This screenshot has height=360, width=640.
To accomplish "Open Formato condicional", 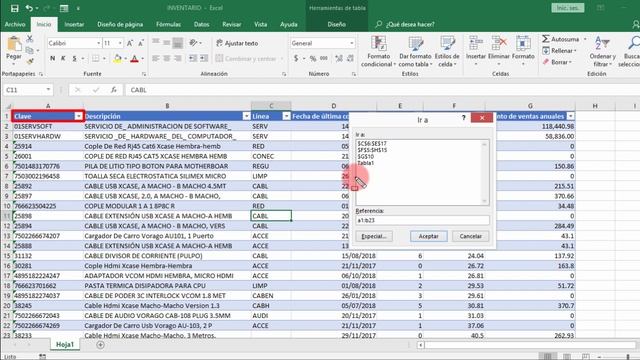I will coord(378,52).
